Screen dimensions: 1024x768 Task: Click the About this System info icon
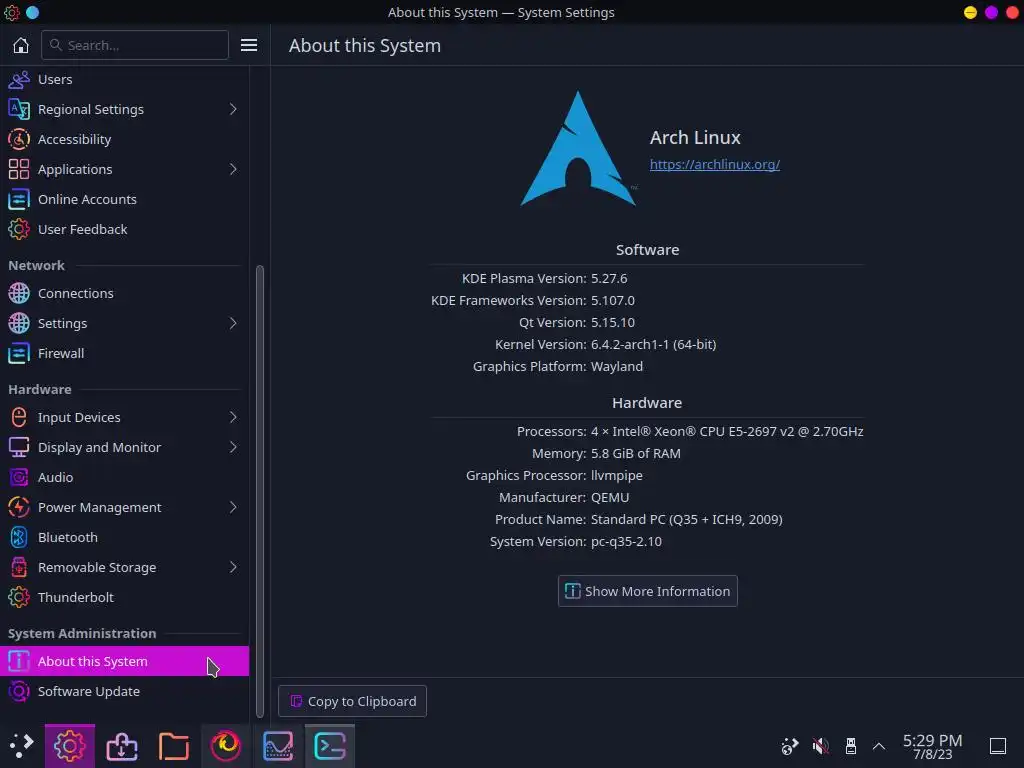[x=19, y=662]
